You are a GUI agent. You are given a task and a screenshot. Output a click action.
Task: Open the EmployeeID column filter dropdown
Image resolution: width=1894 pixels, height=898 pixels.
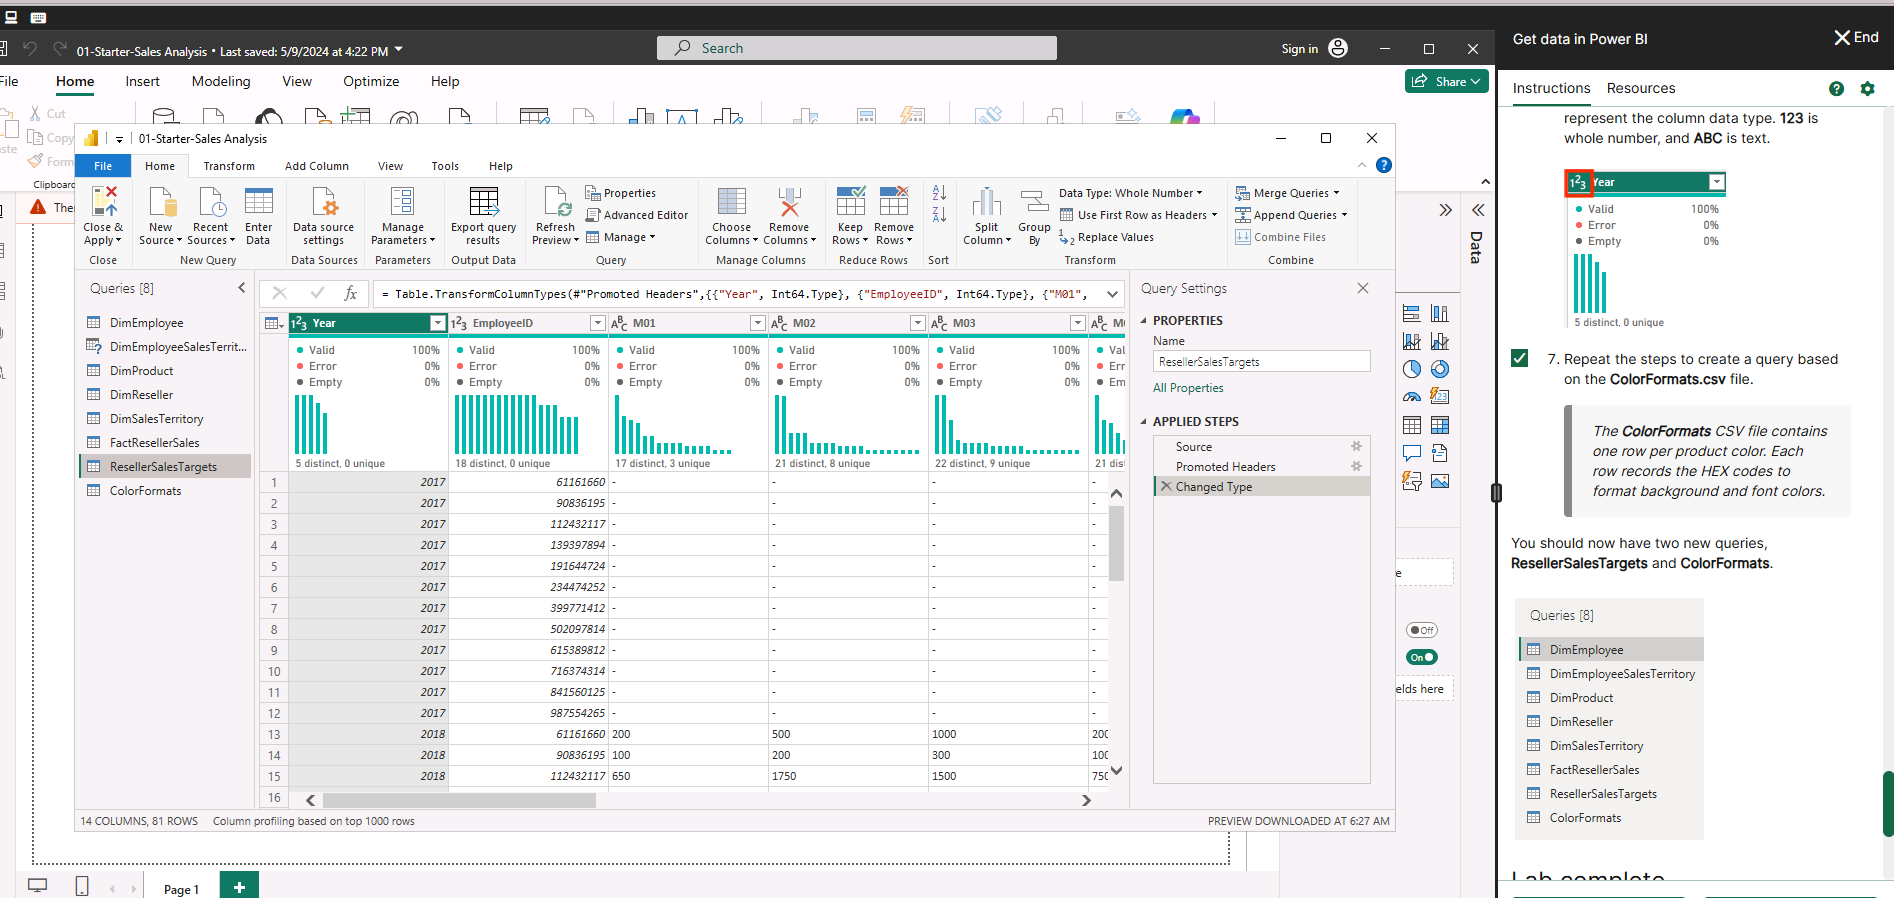click(x=597, y=323)
